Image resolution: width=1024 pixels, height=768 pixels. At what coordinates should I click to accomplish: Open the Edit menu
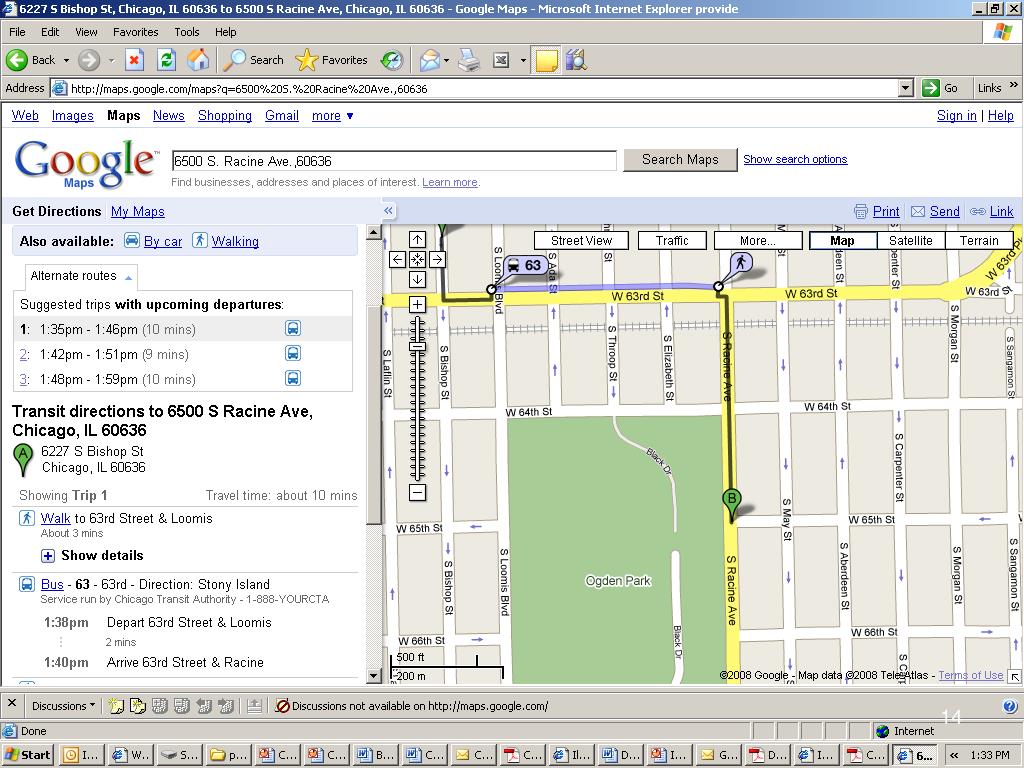[x=50, y=32]
